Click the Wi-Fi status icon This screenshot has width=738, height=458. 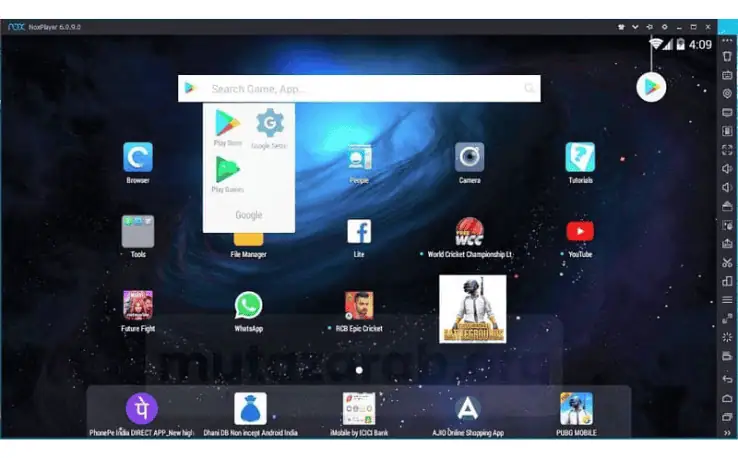(655, 44)
